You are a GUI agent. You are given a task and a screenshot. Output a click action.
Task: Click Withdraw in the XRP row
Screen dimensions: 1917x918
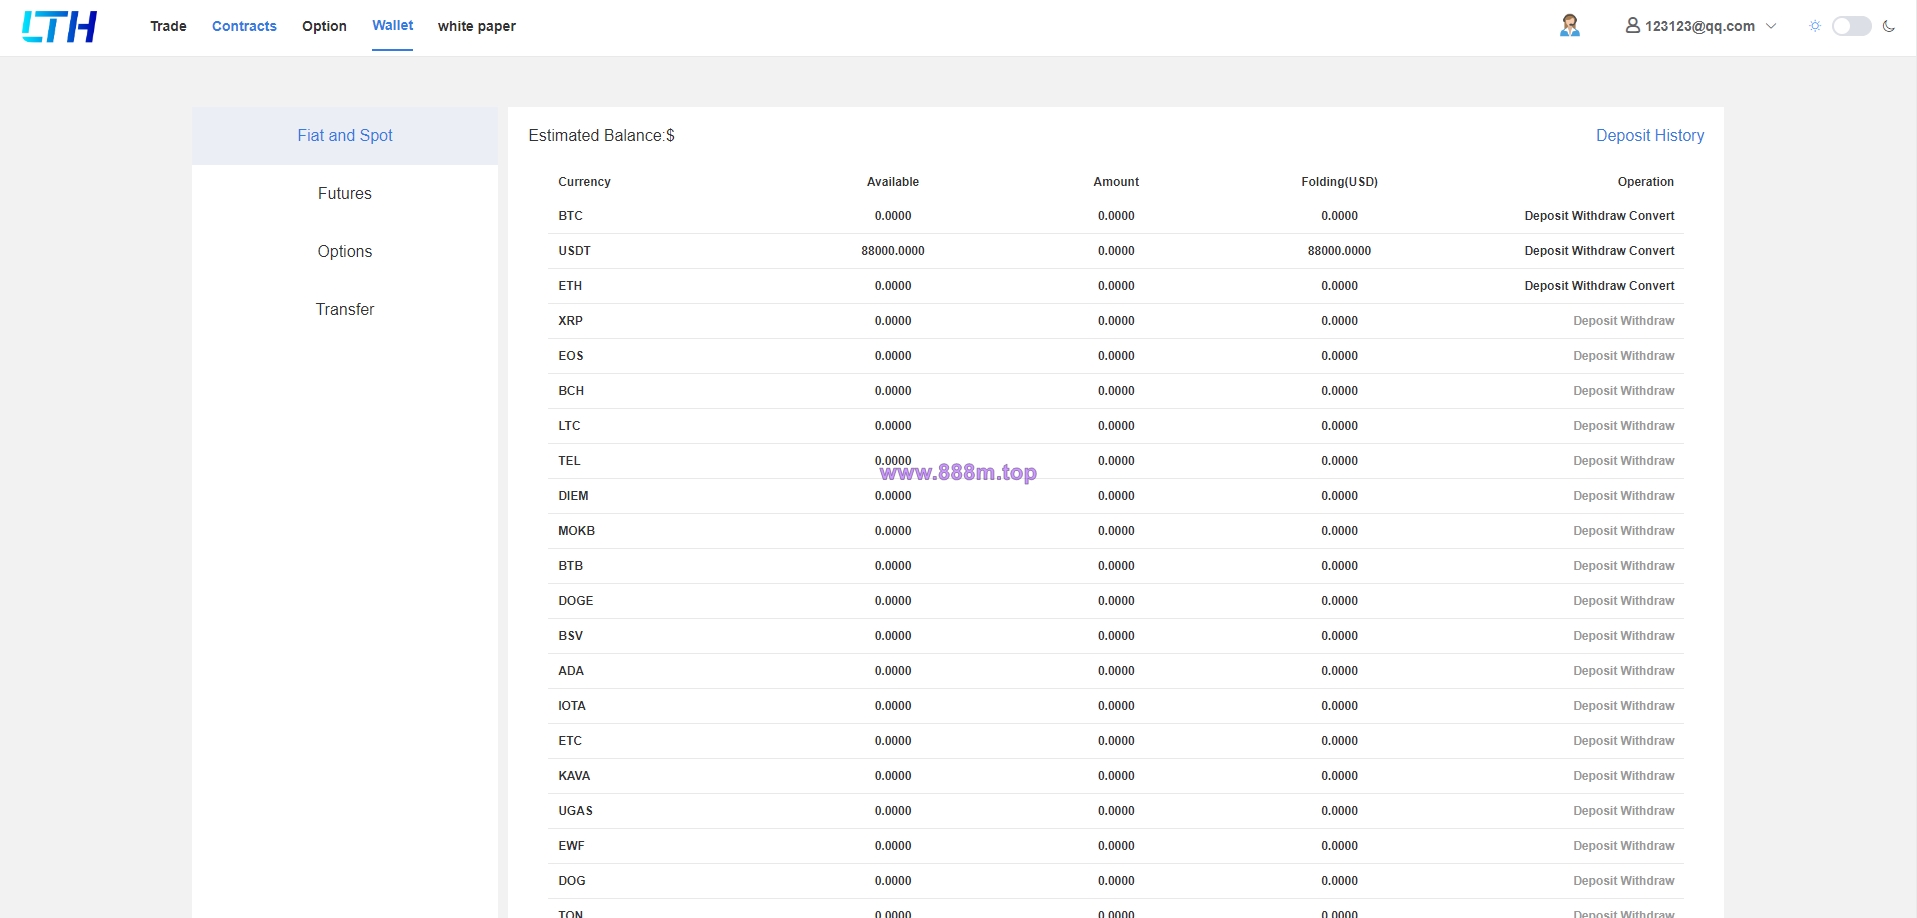[1648, 321]
